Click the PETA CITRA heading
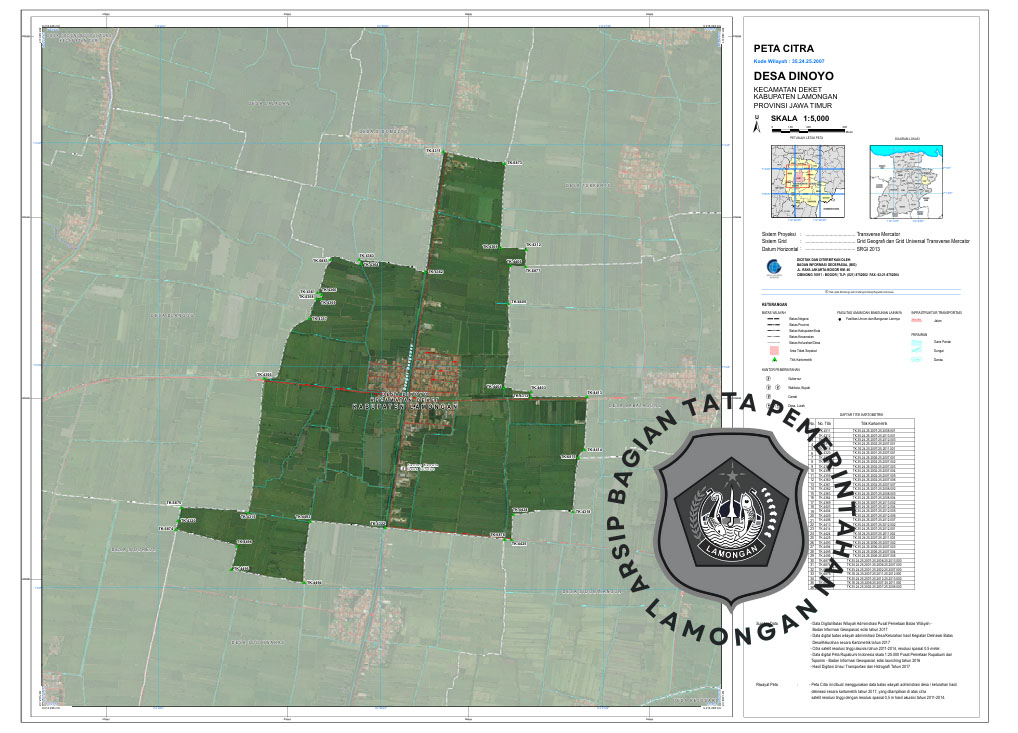 tap(783, 48)
